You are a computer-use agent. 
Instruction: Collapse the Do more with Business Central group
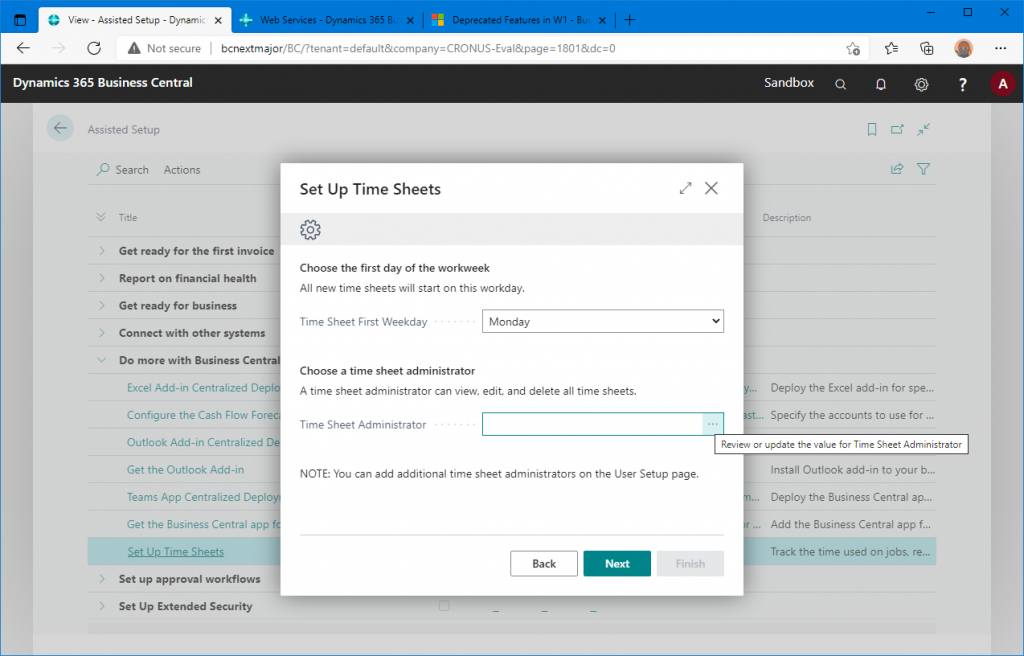coord(102,360)
